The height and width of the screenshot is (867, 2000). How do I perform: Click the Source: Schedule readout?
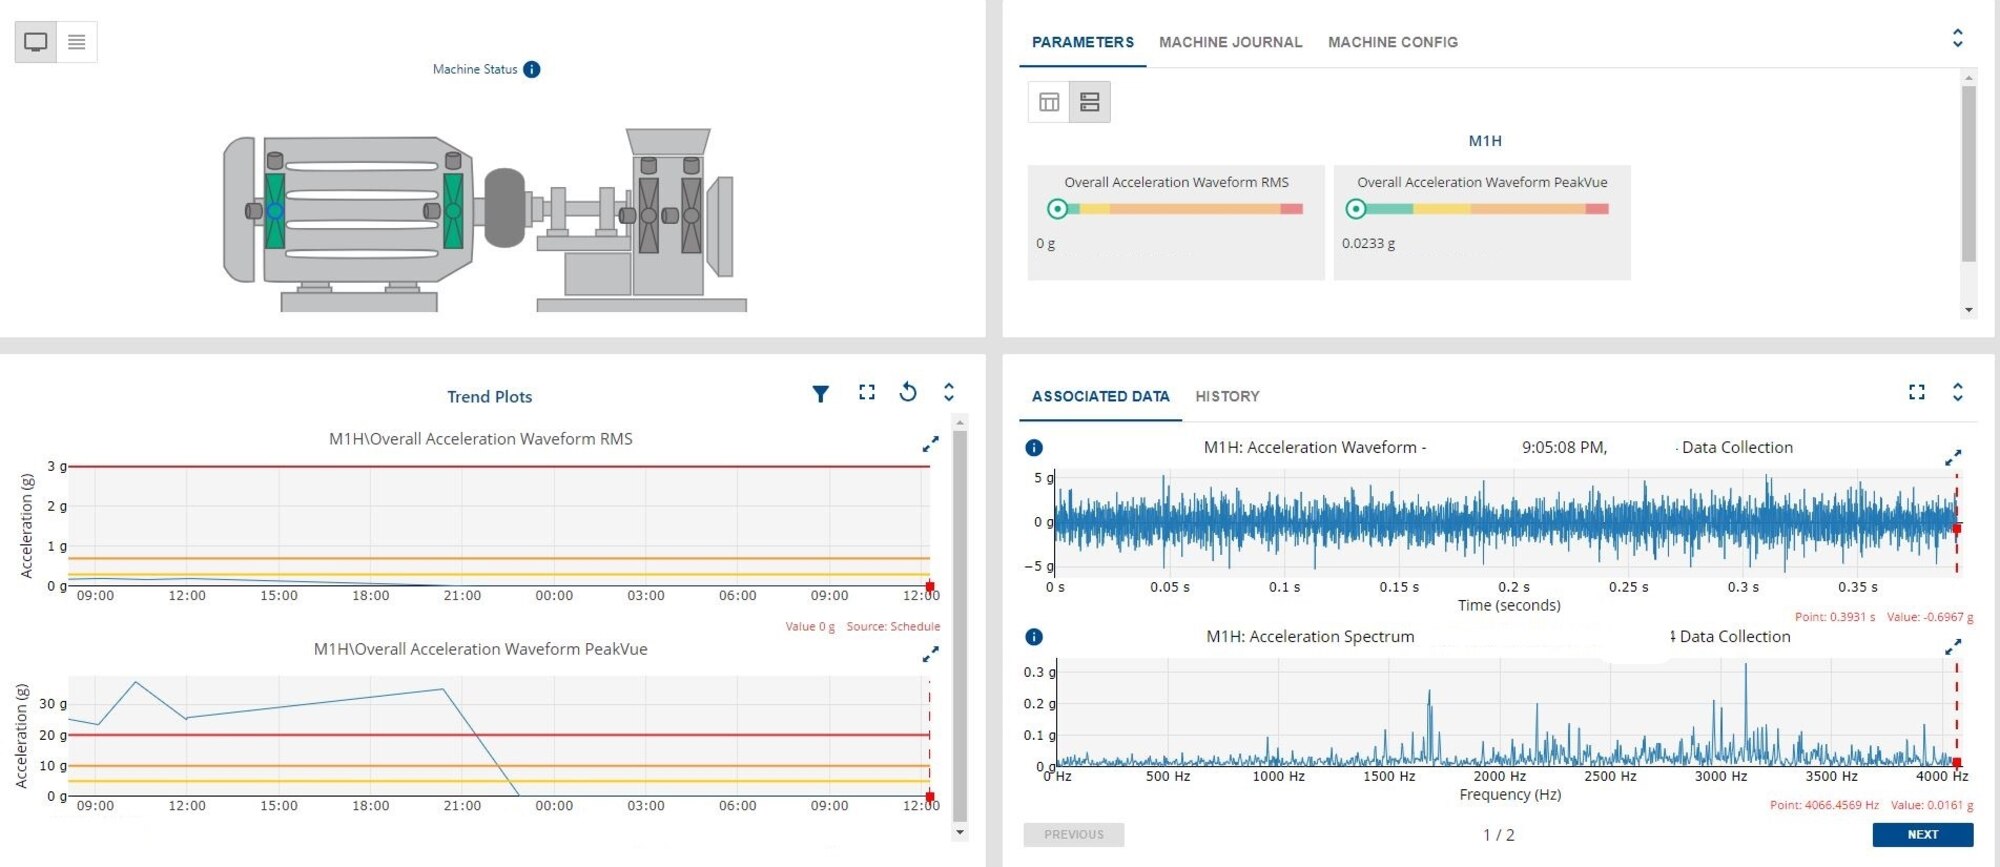(893, 627)
